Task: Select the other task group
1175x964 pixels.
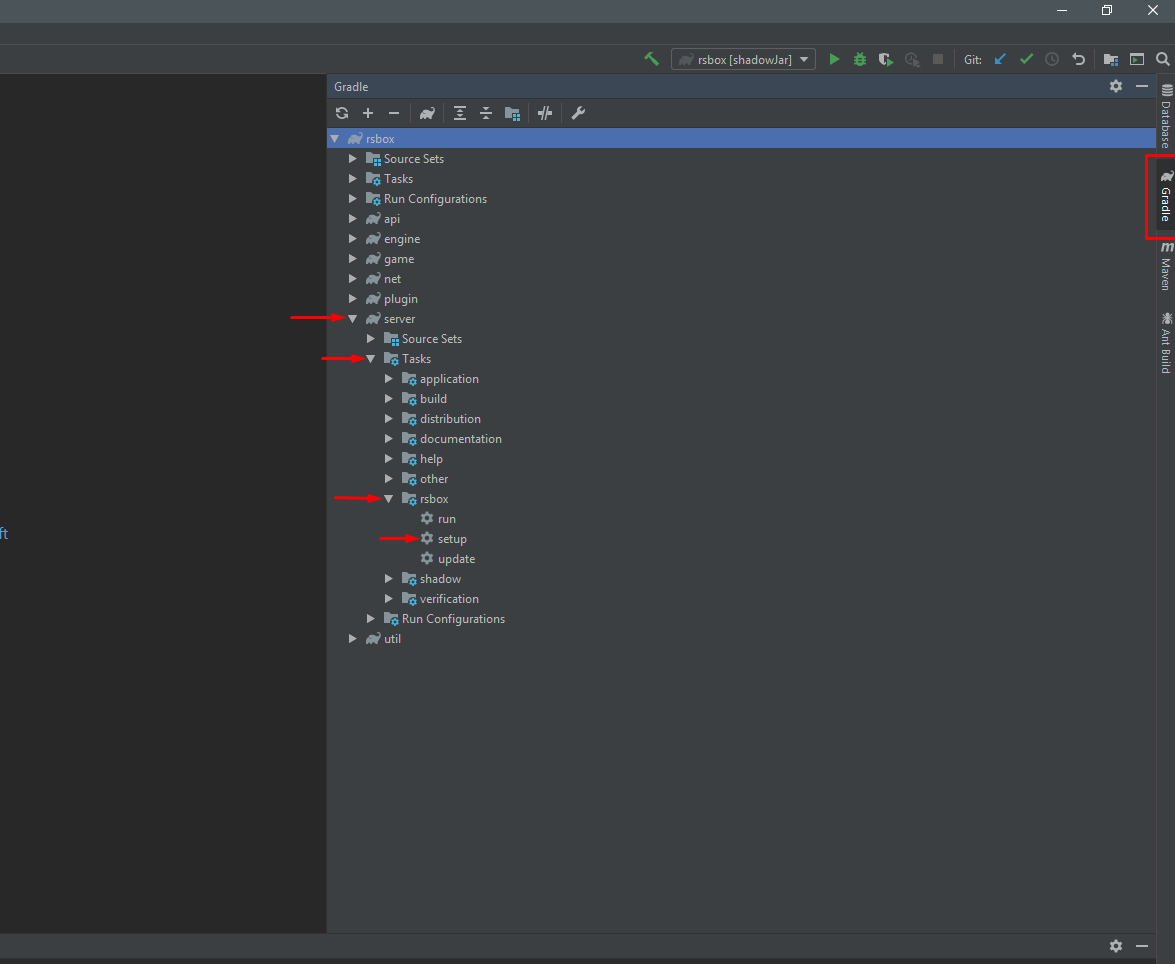Action: [434, 479]
